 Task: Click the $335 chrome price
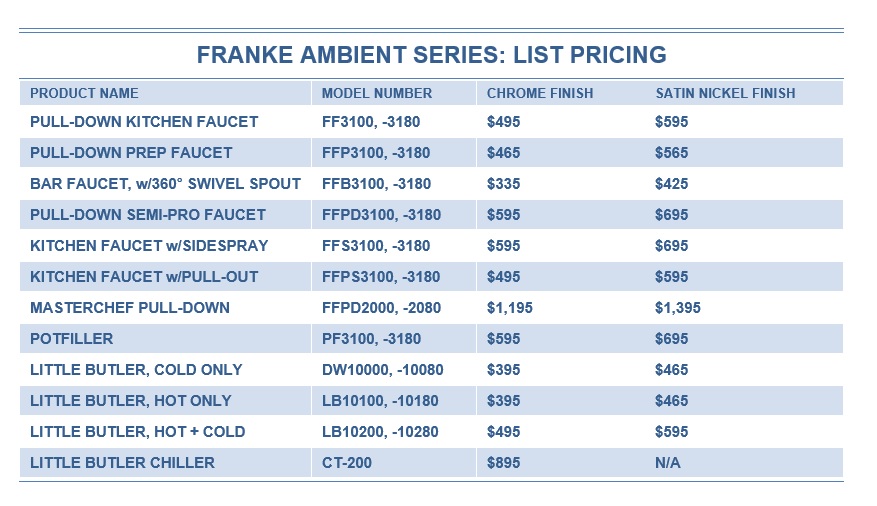point(503,184)
